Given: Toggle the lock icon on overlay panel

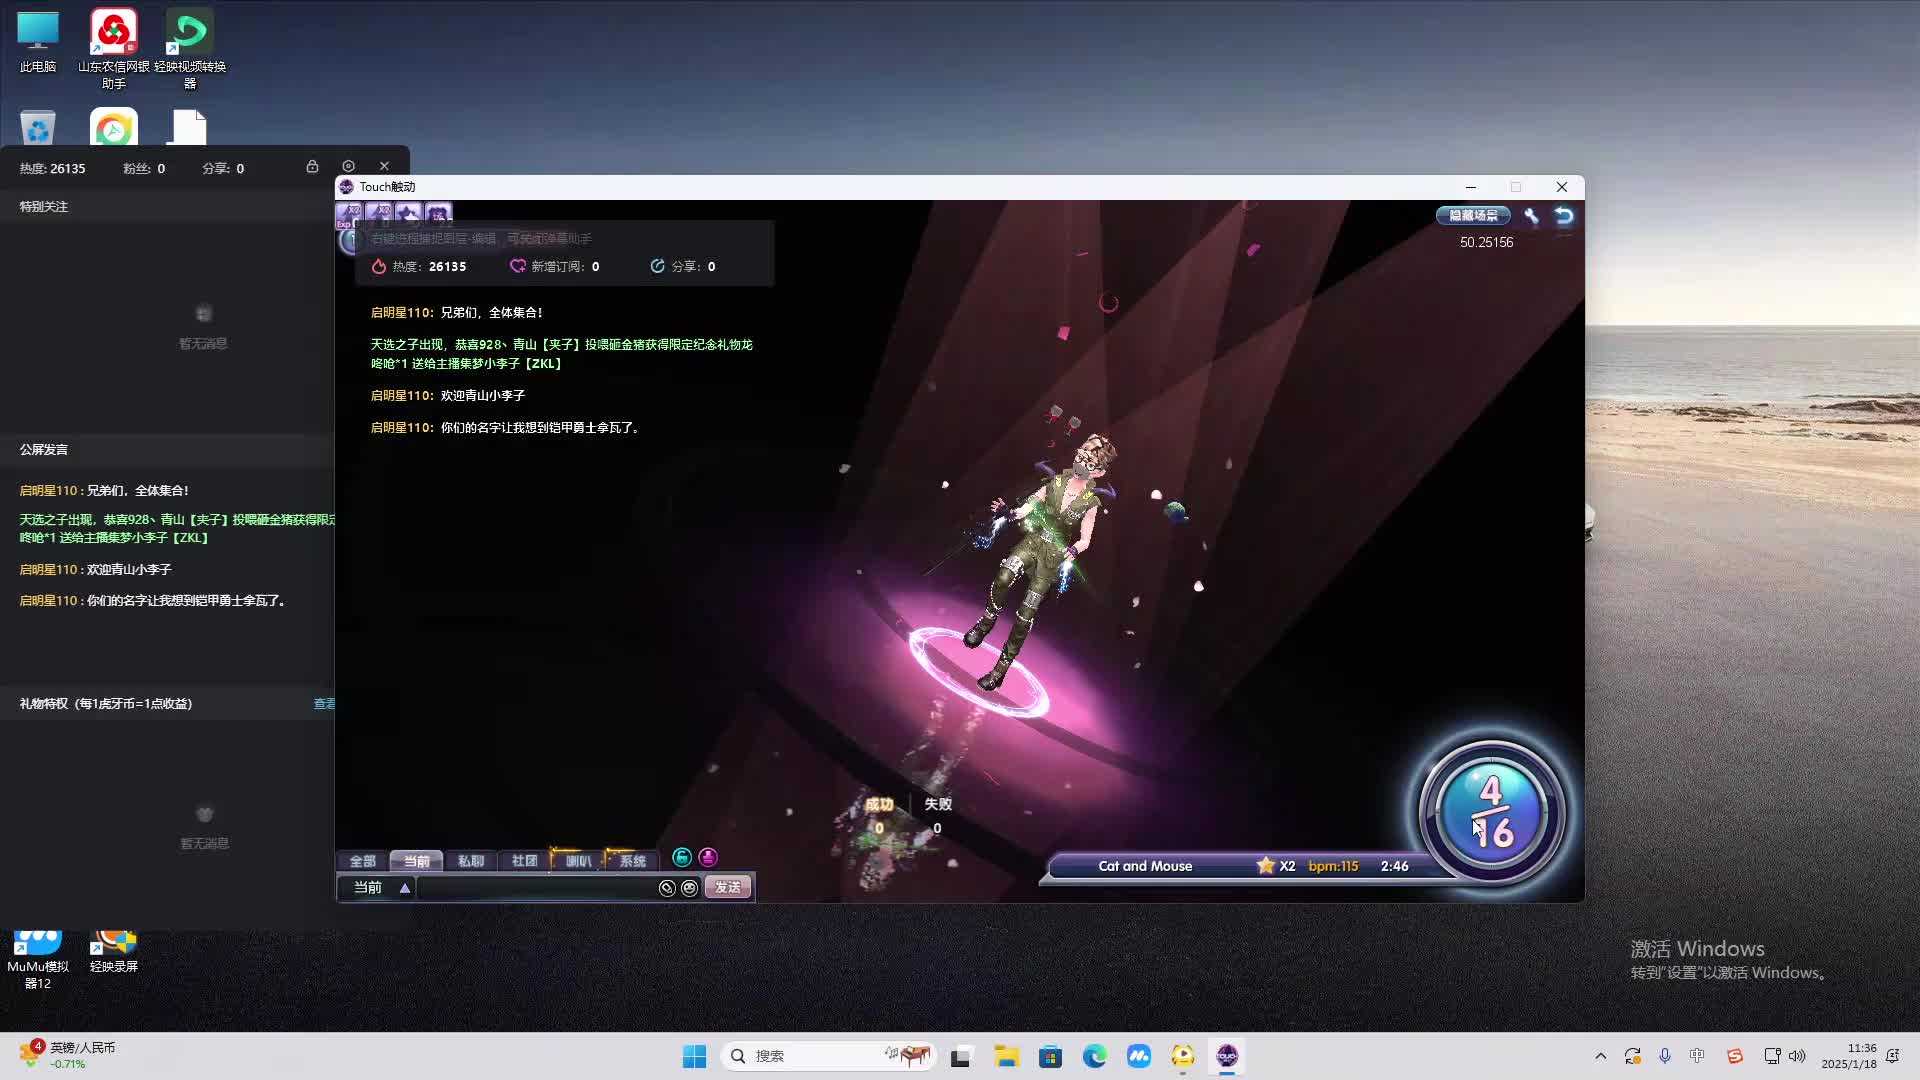Looking at the screenshot, I should tap(312, 166).
